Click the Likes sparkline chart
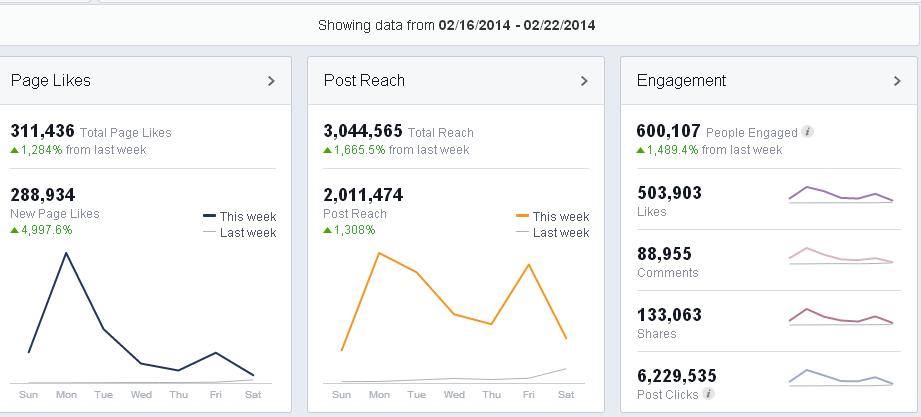 (840, 194)
